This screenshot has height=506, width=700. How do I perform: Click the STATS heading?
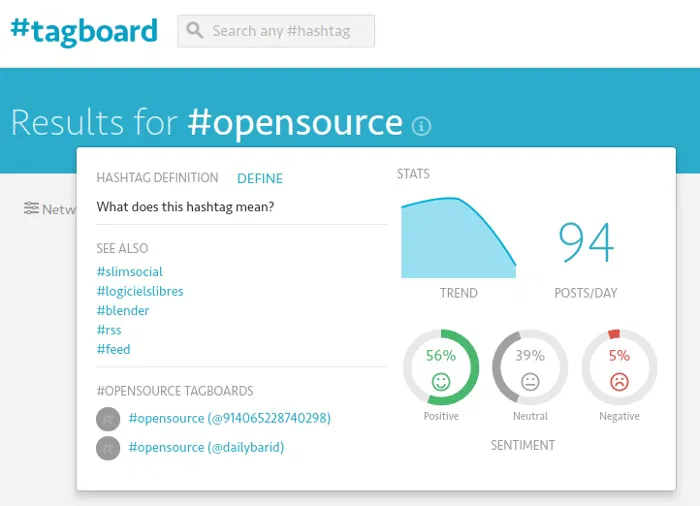click(413, 174)
